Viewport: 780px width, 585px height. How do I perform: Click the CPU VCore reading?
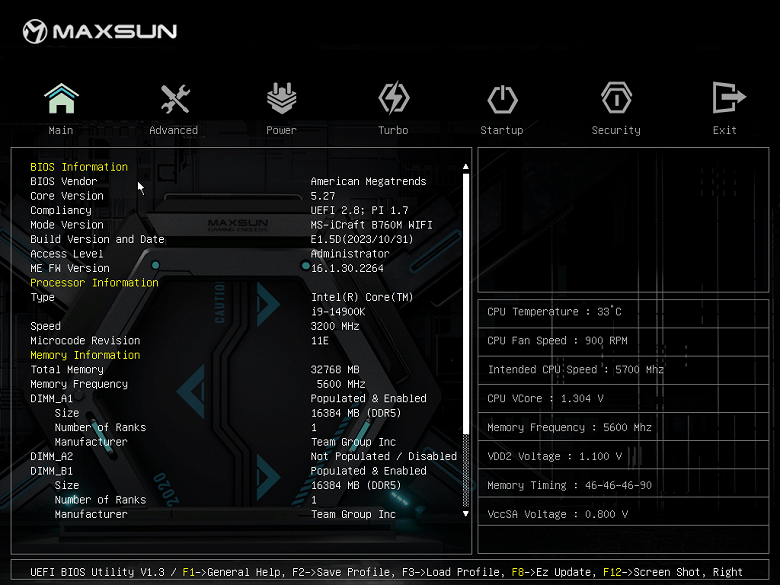point(545,398)
